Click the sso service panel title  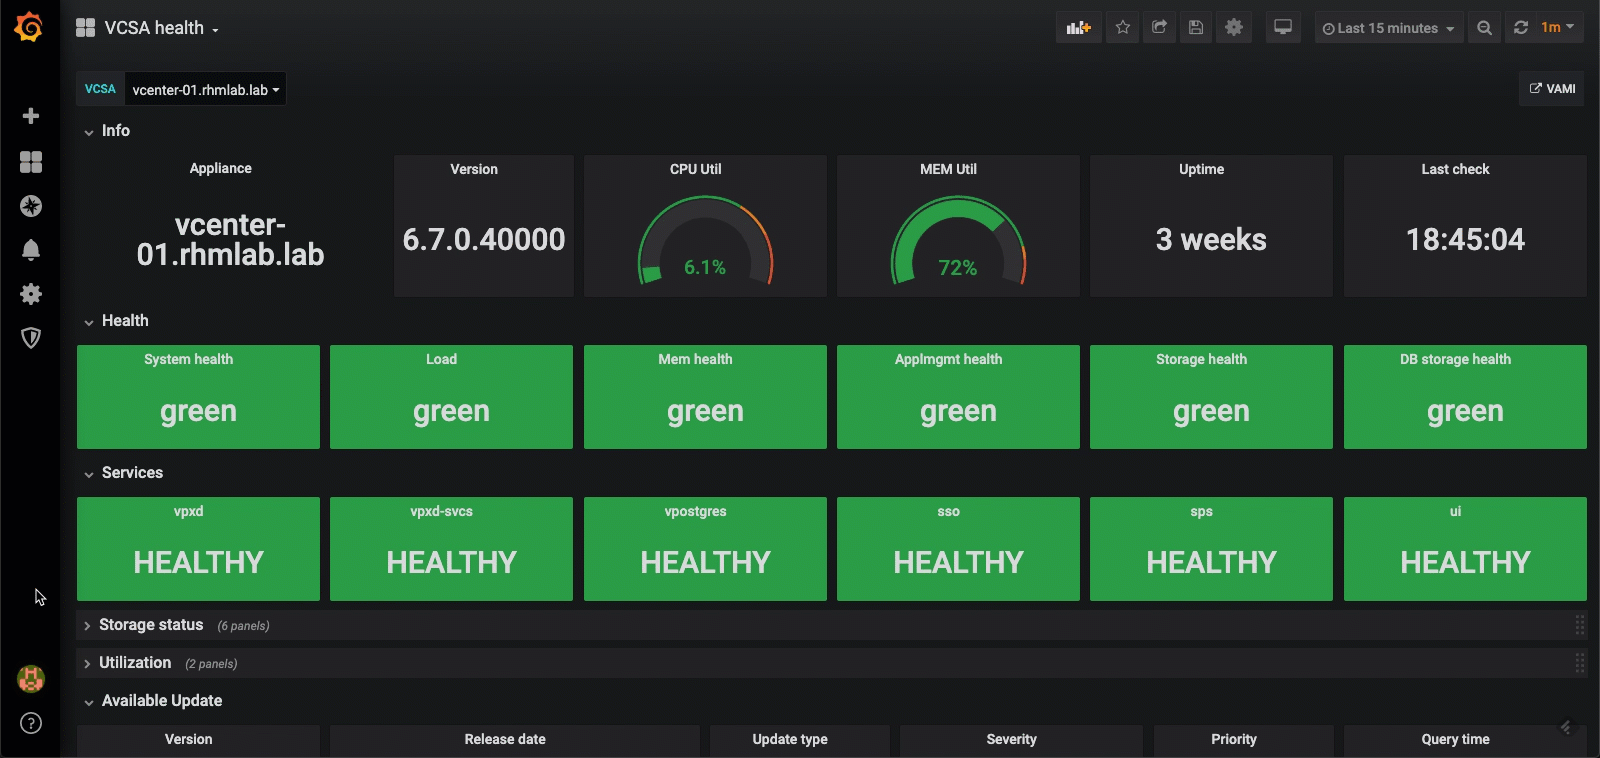(x=949, y=511)
